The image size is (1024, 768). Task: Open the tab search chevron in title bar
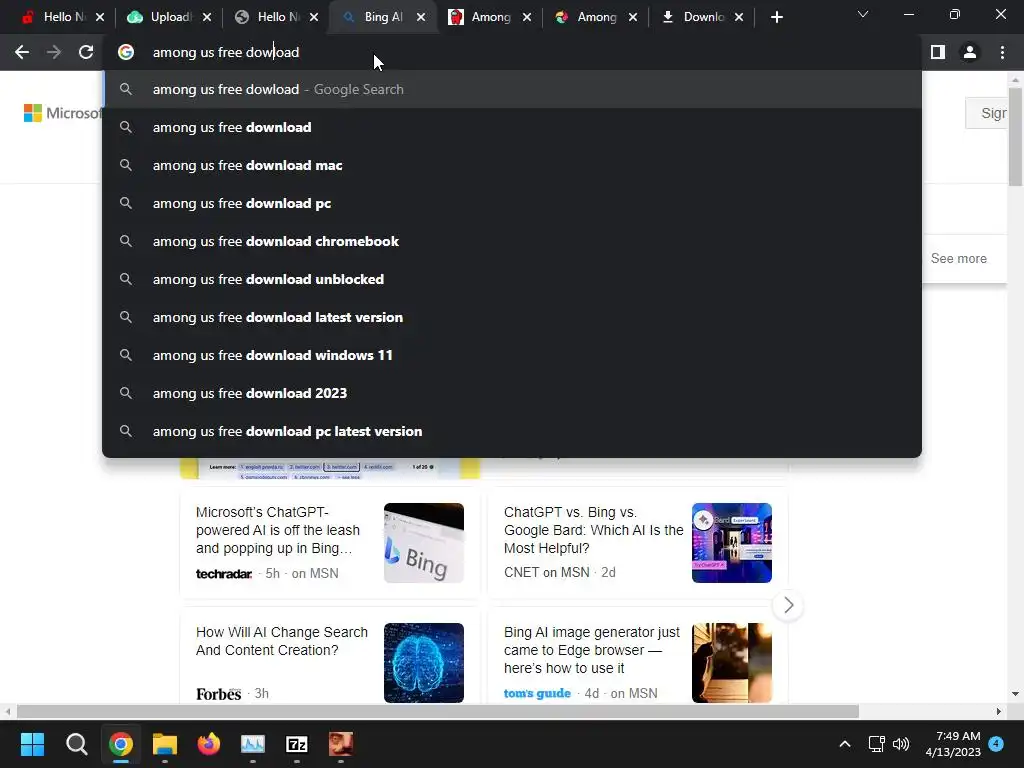click(x=863, y=14)
